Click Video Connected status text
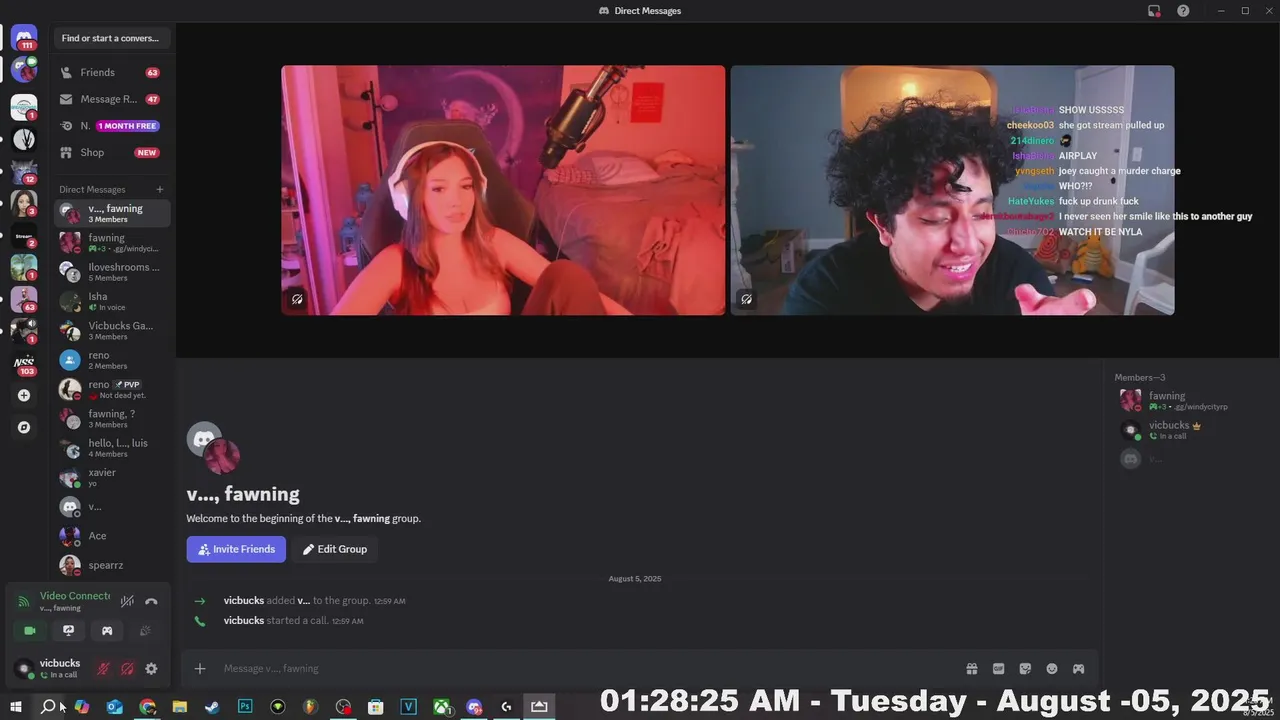This screenshot has height=720, width=1280. 75,596
